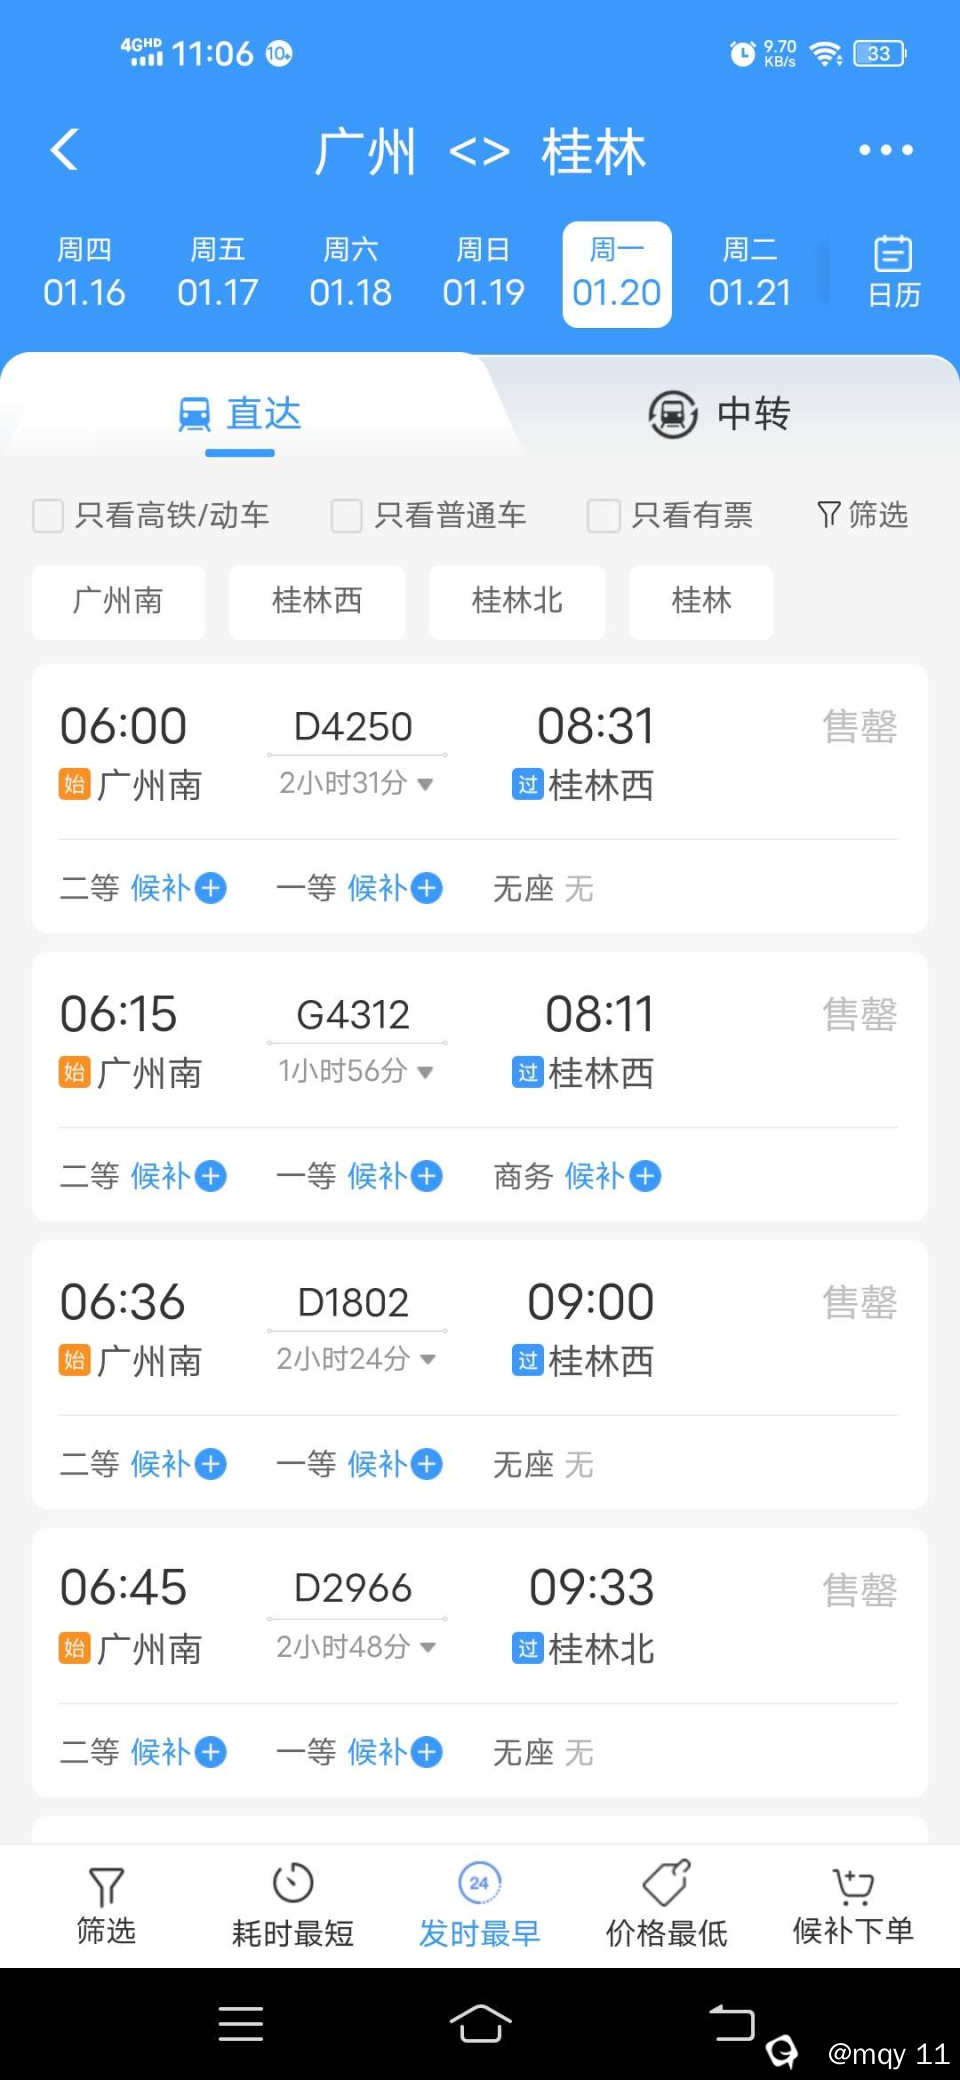Image resolution: width=960 pixels, height=2080 pixels.
Task: Select the 周二 01.21 date tab
Action: (x=749, y=273)
